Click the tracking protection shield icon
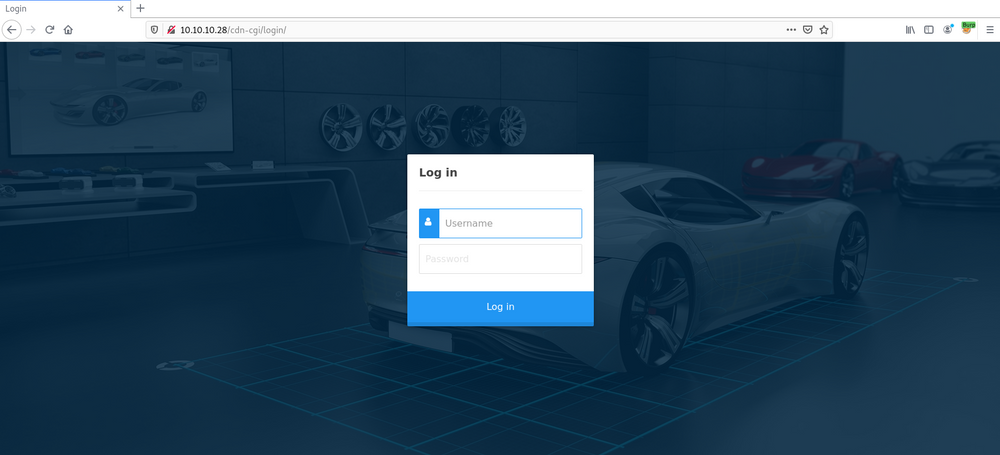Screen dimensions: 1000x455 click(155, 30)
